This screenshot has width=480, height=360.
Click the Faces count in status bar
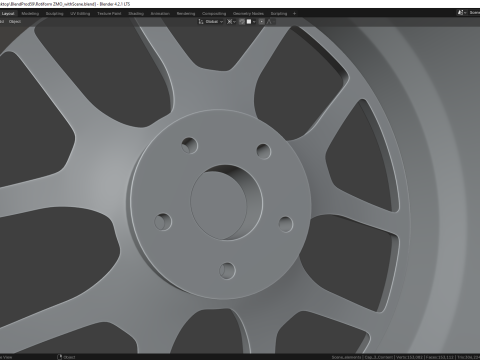pos(441,357)
